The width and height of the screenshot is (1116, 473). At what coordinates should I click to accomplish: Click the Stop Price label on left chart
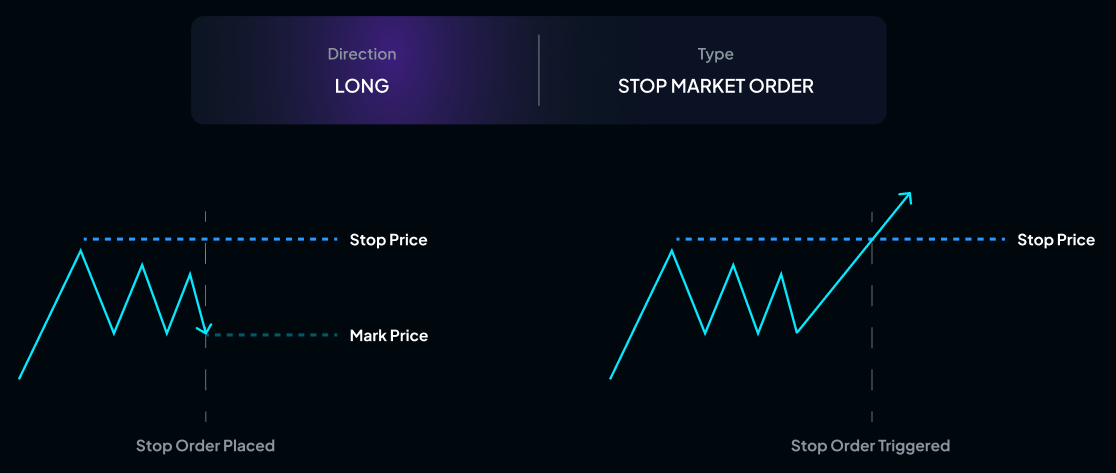tap(388, 240)
